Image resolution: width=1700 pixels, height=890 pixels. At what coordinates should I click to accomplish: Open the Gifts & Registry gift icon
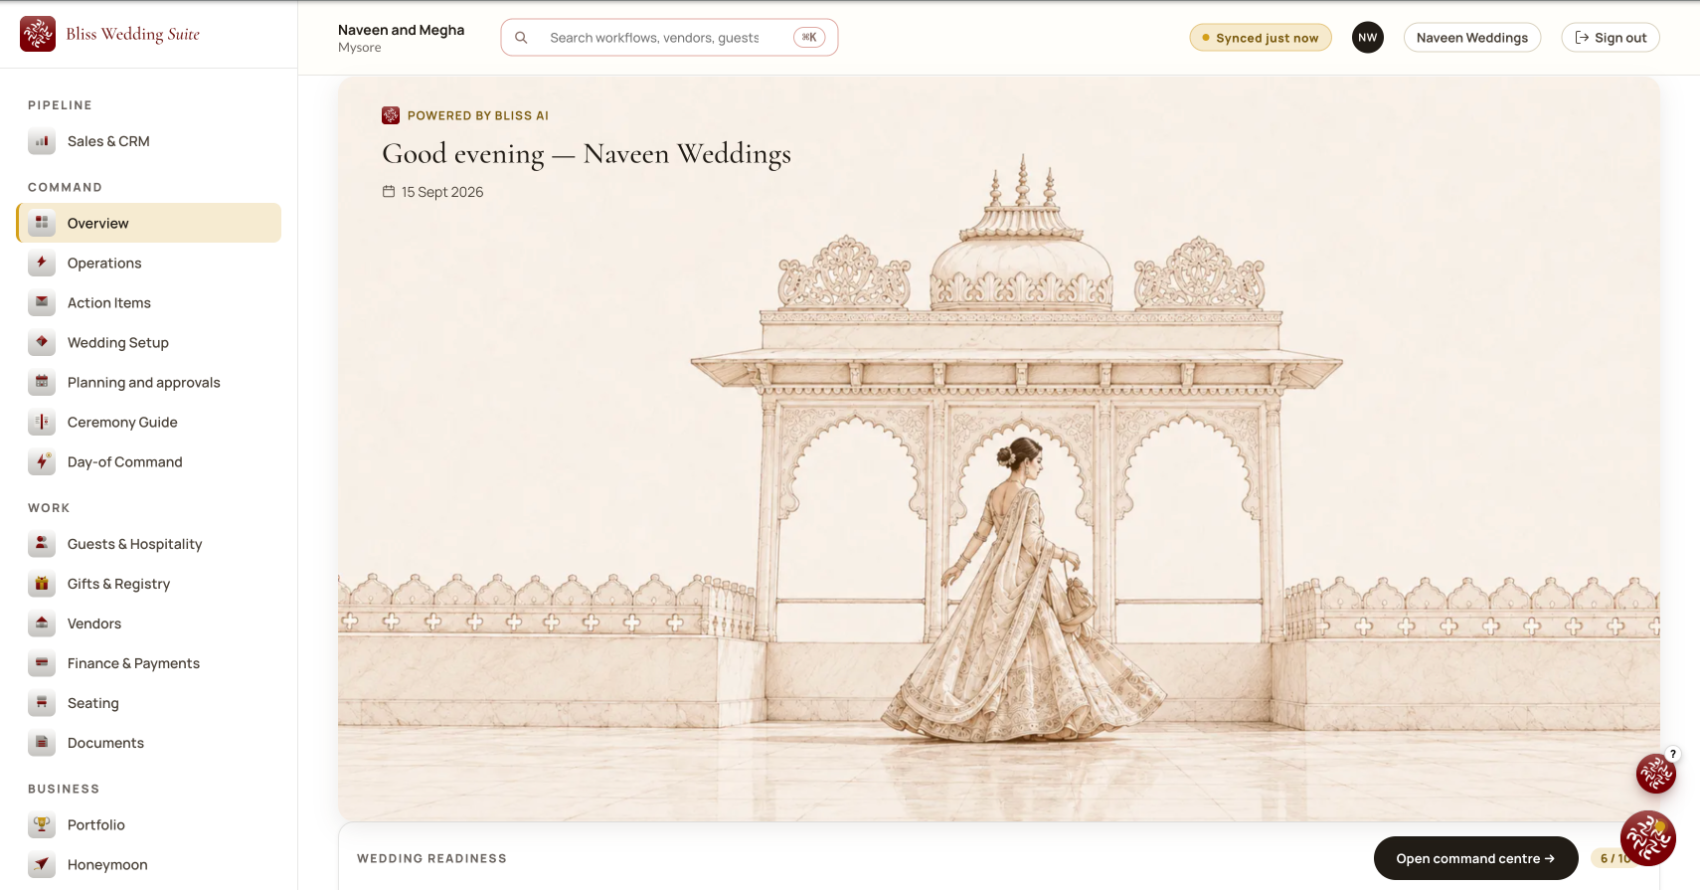click(41, 584)
